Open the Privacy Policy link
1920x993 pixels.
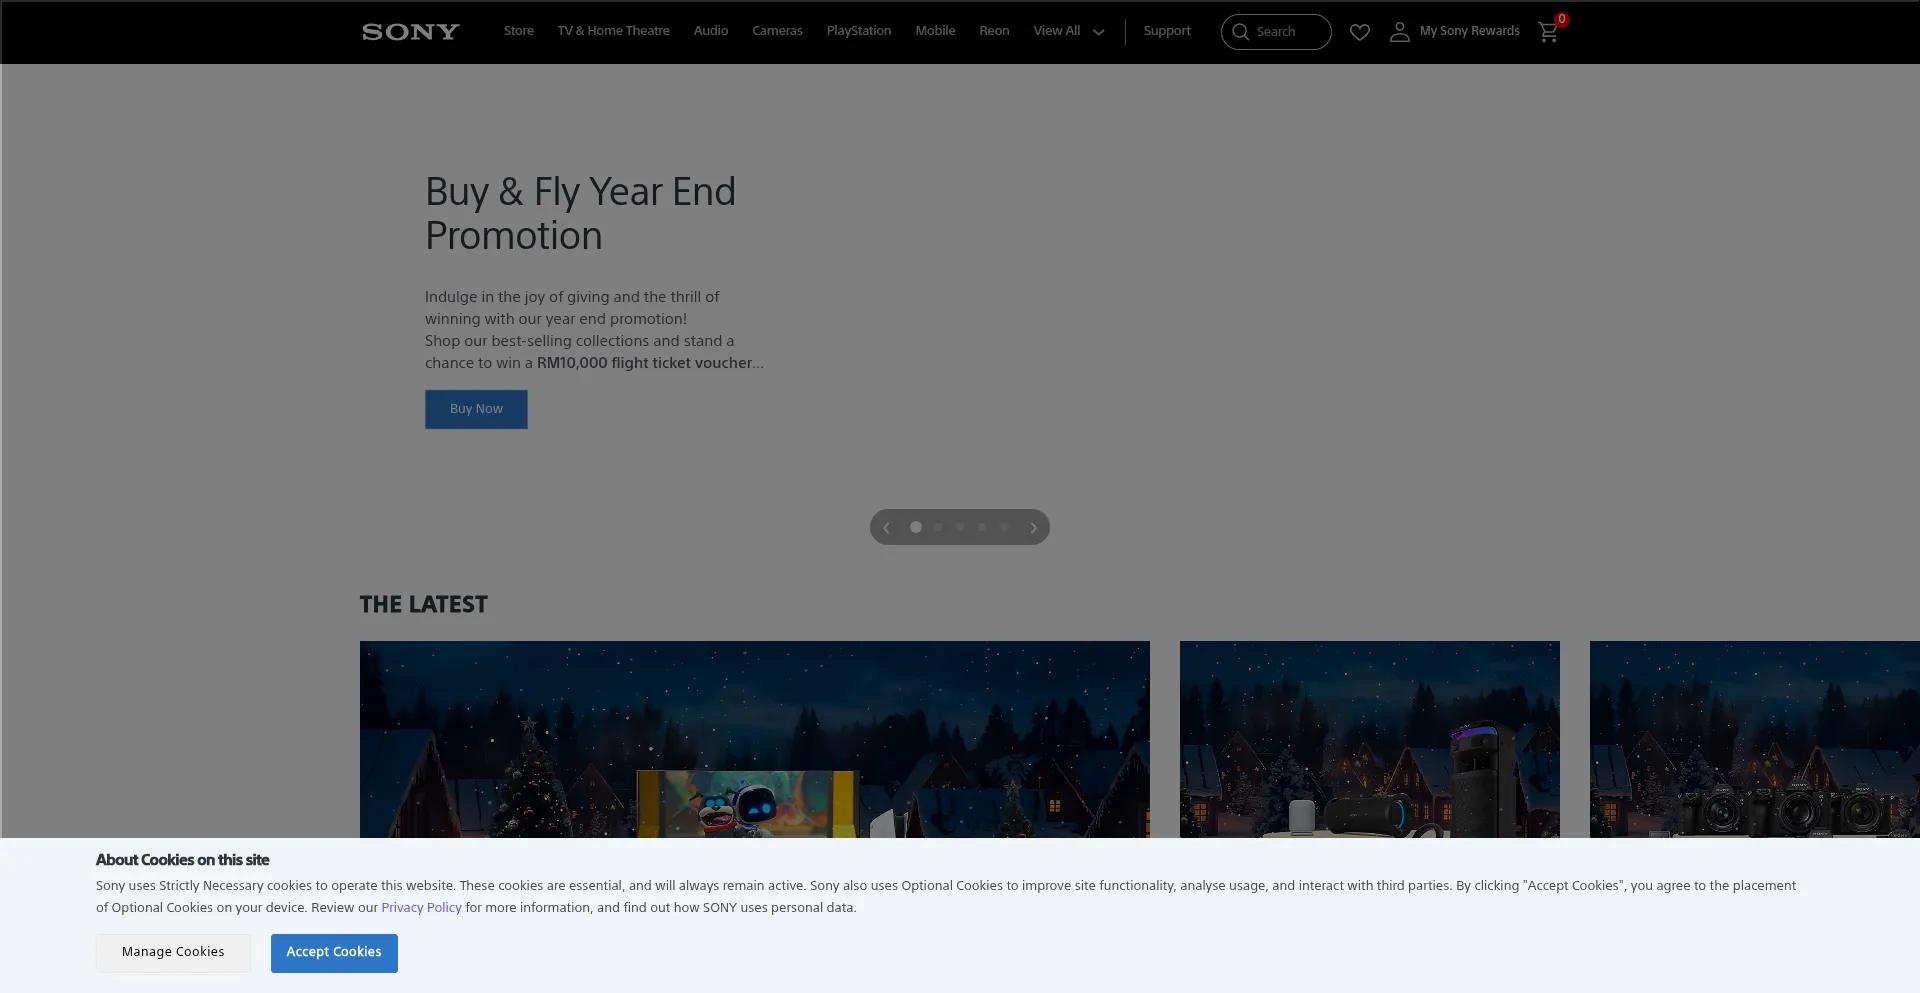tap(421, 908)
